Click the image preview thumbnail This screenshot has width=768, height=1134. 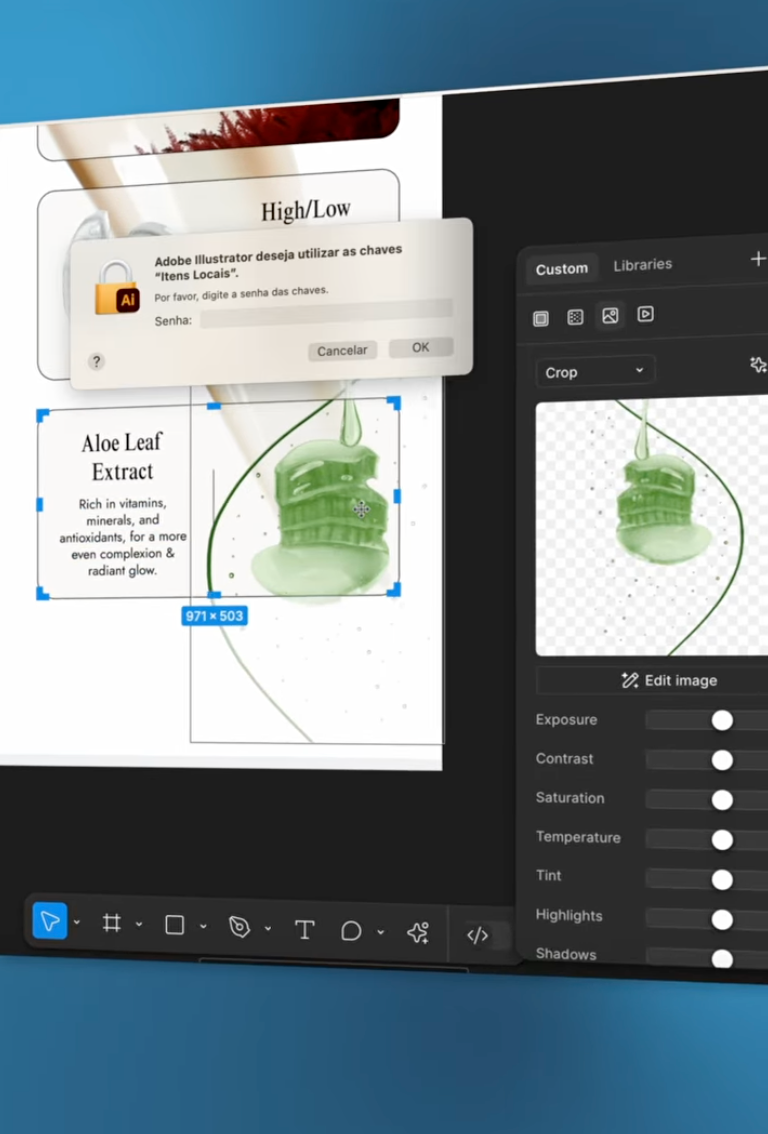652,526
